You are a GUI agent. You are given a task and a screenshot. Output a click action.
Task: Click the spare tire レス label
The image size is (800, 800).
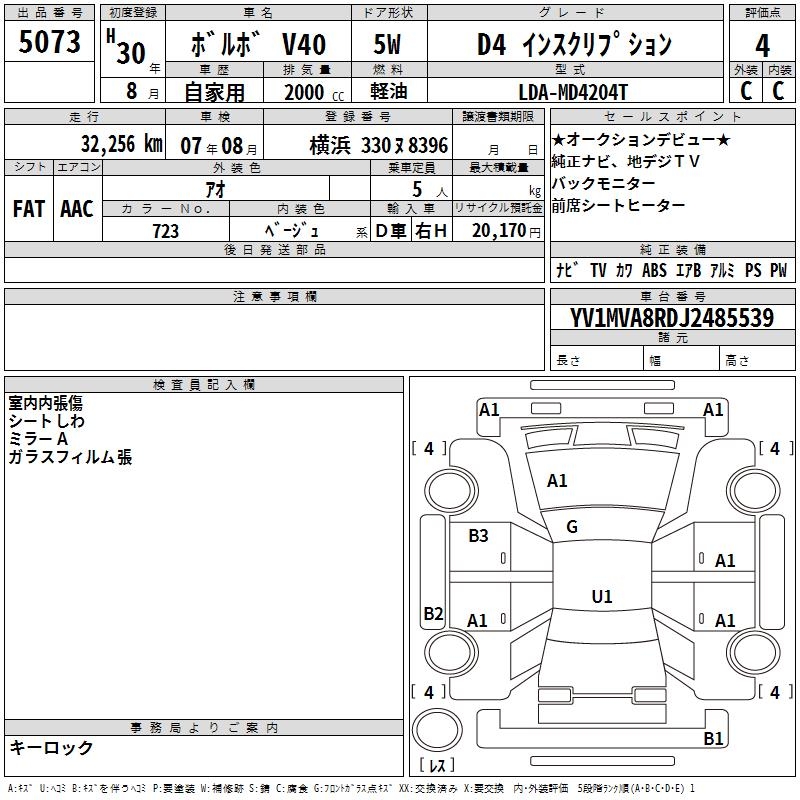437,765
